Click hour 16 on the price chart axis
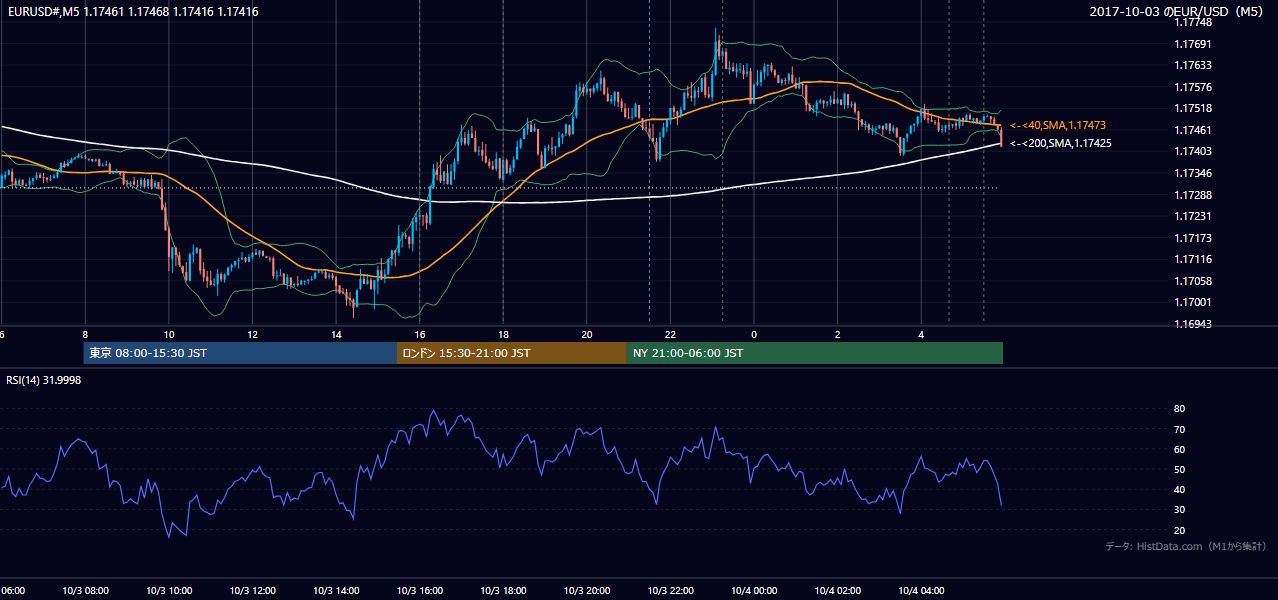The image size is (1278, 600). tap(420, 334)
